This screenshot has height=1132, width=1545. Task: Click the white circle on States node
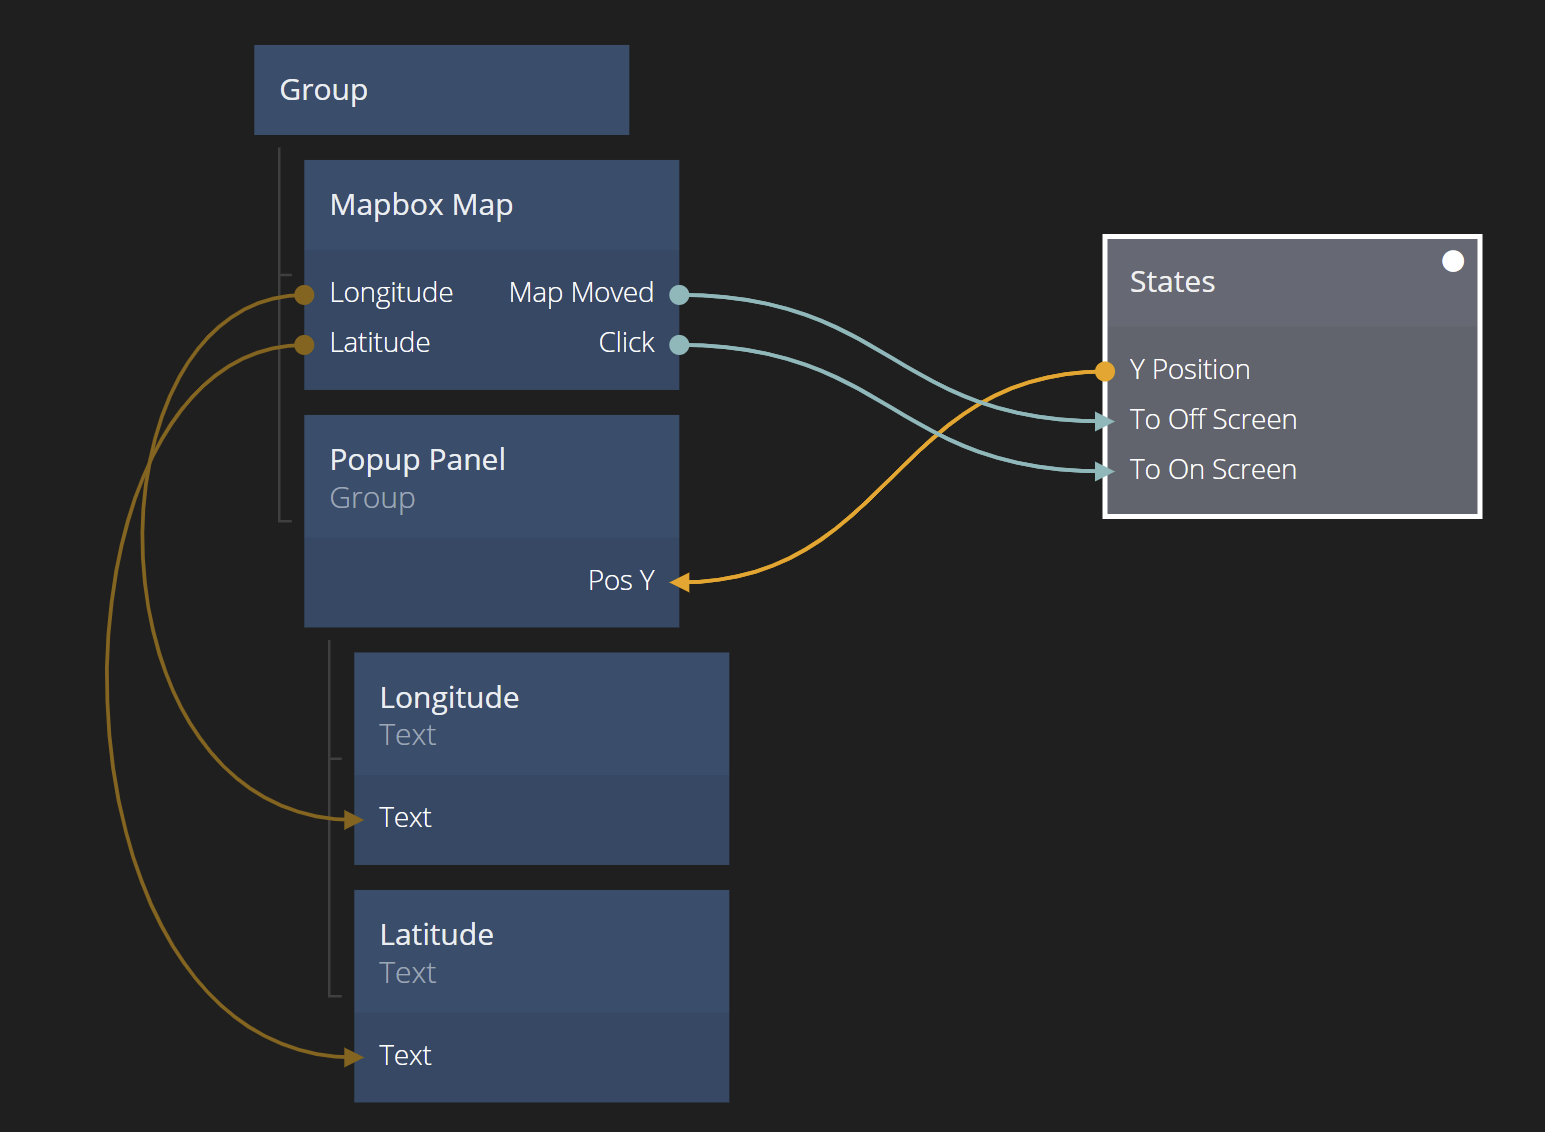click(x=1453, y=261)
